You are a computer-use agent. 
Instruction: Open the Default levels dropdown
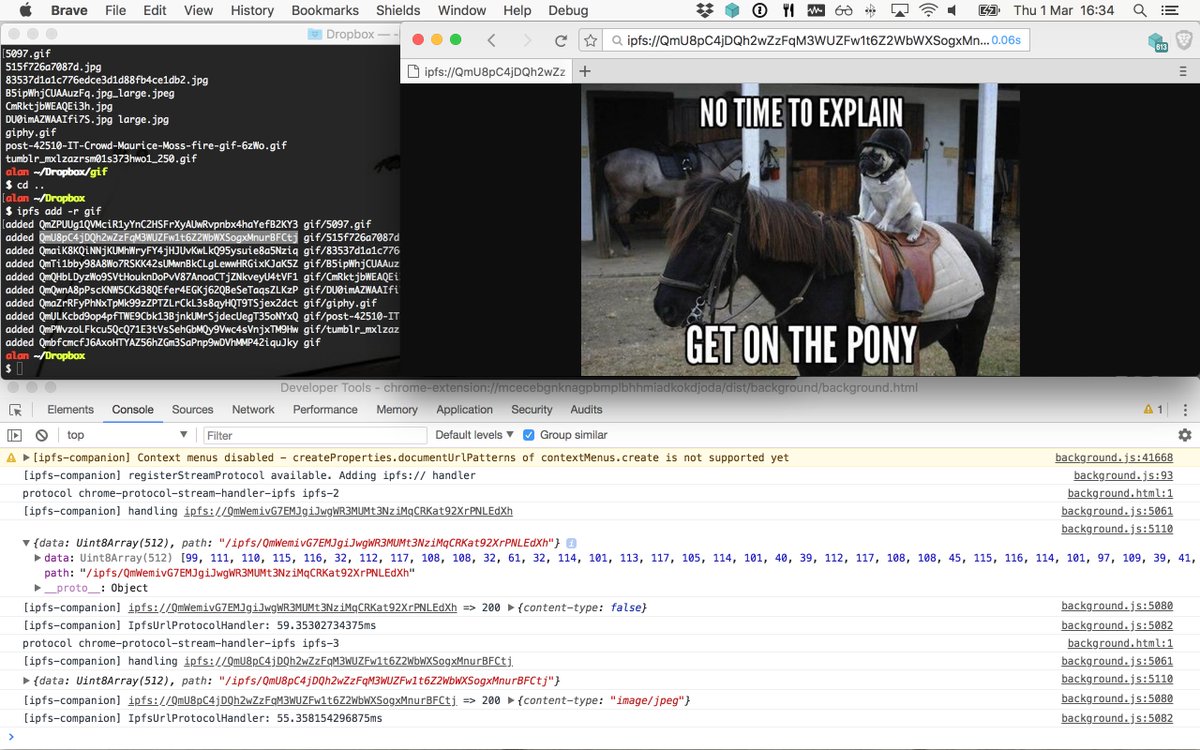(475, 435)
